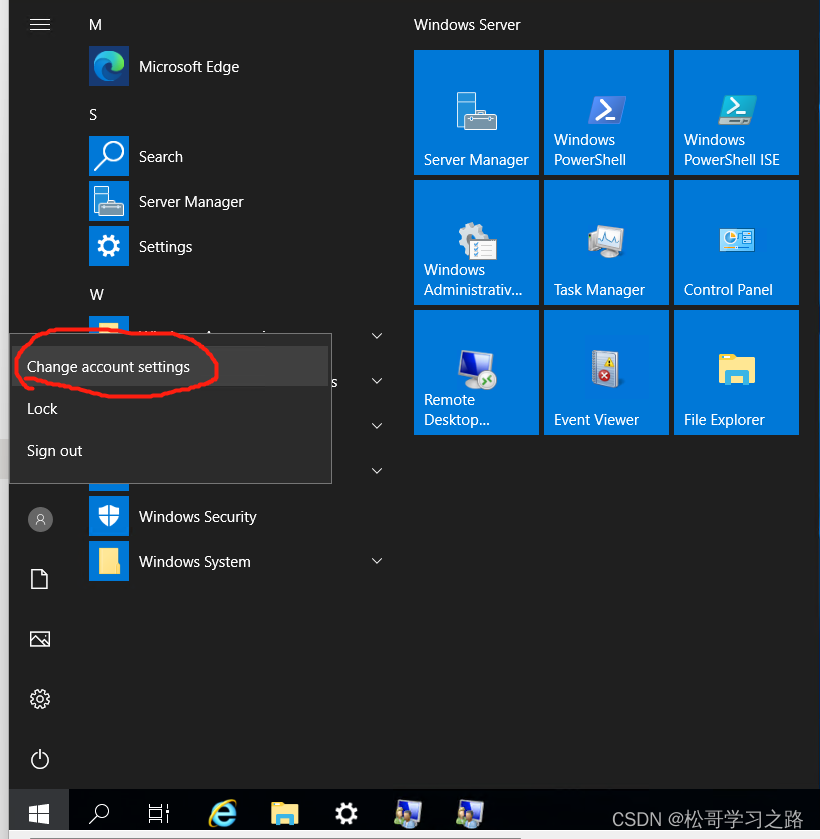Choose Lock from the account menu

(x=170, y=409)
